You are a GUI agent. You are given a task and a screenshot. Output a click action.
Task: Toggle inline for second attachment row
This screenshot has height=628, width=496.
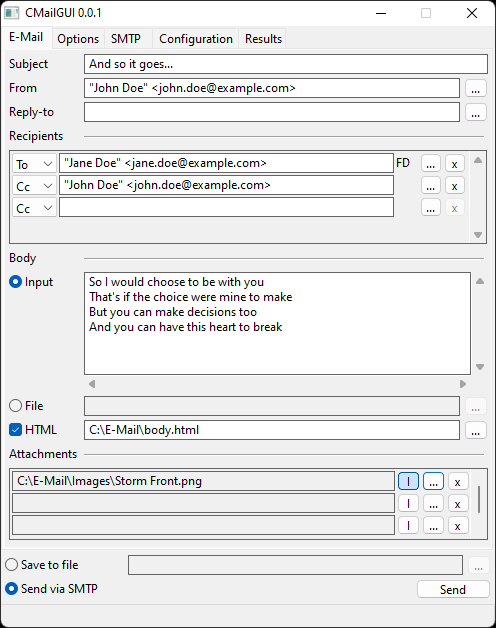(x=408, y=503)
